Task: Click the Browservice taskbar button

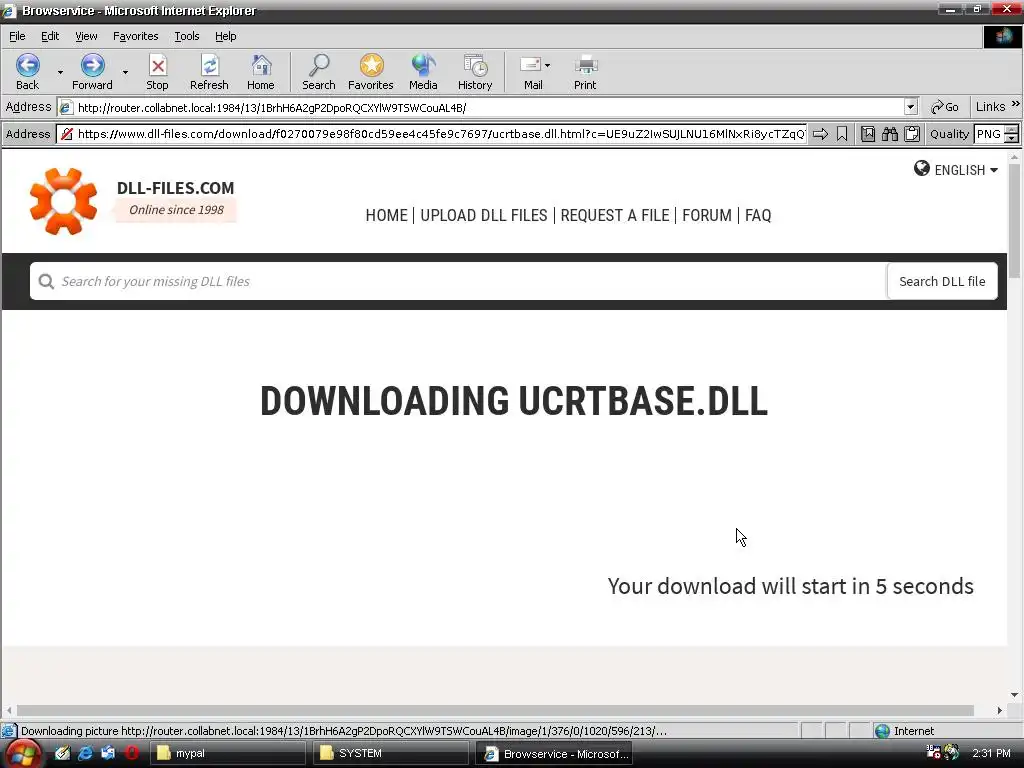Action: click(x=553, y=754)
